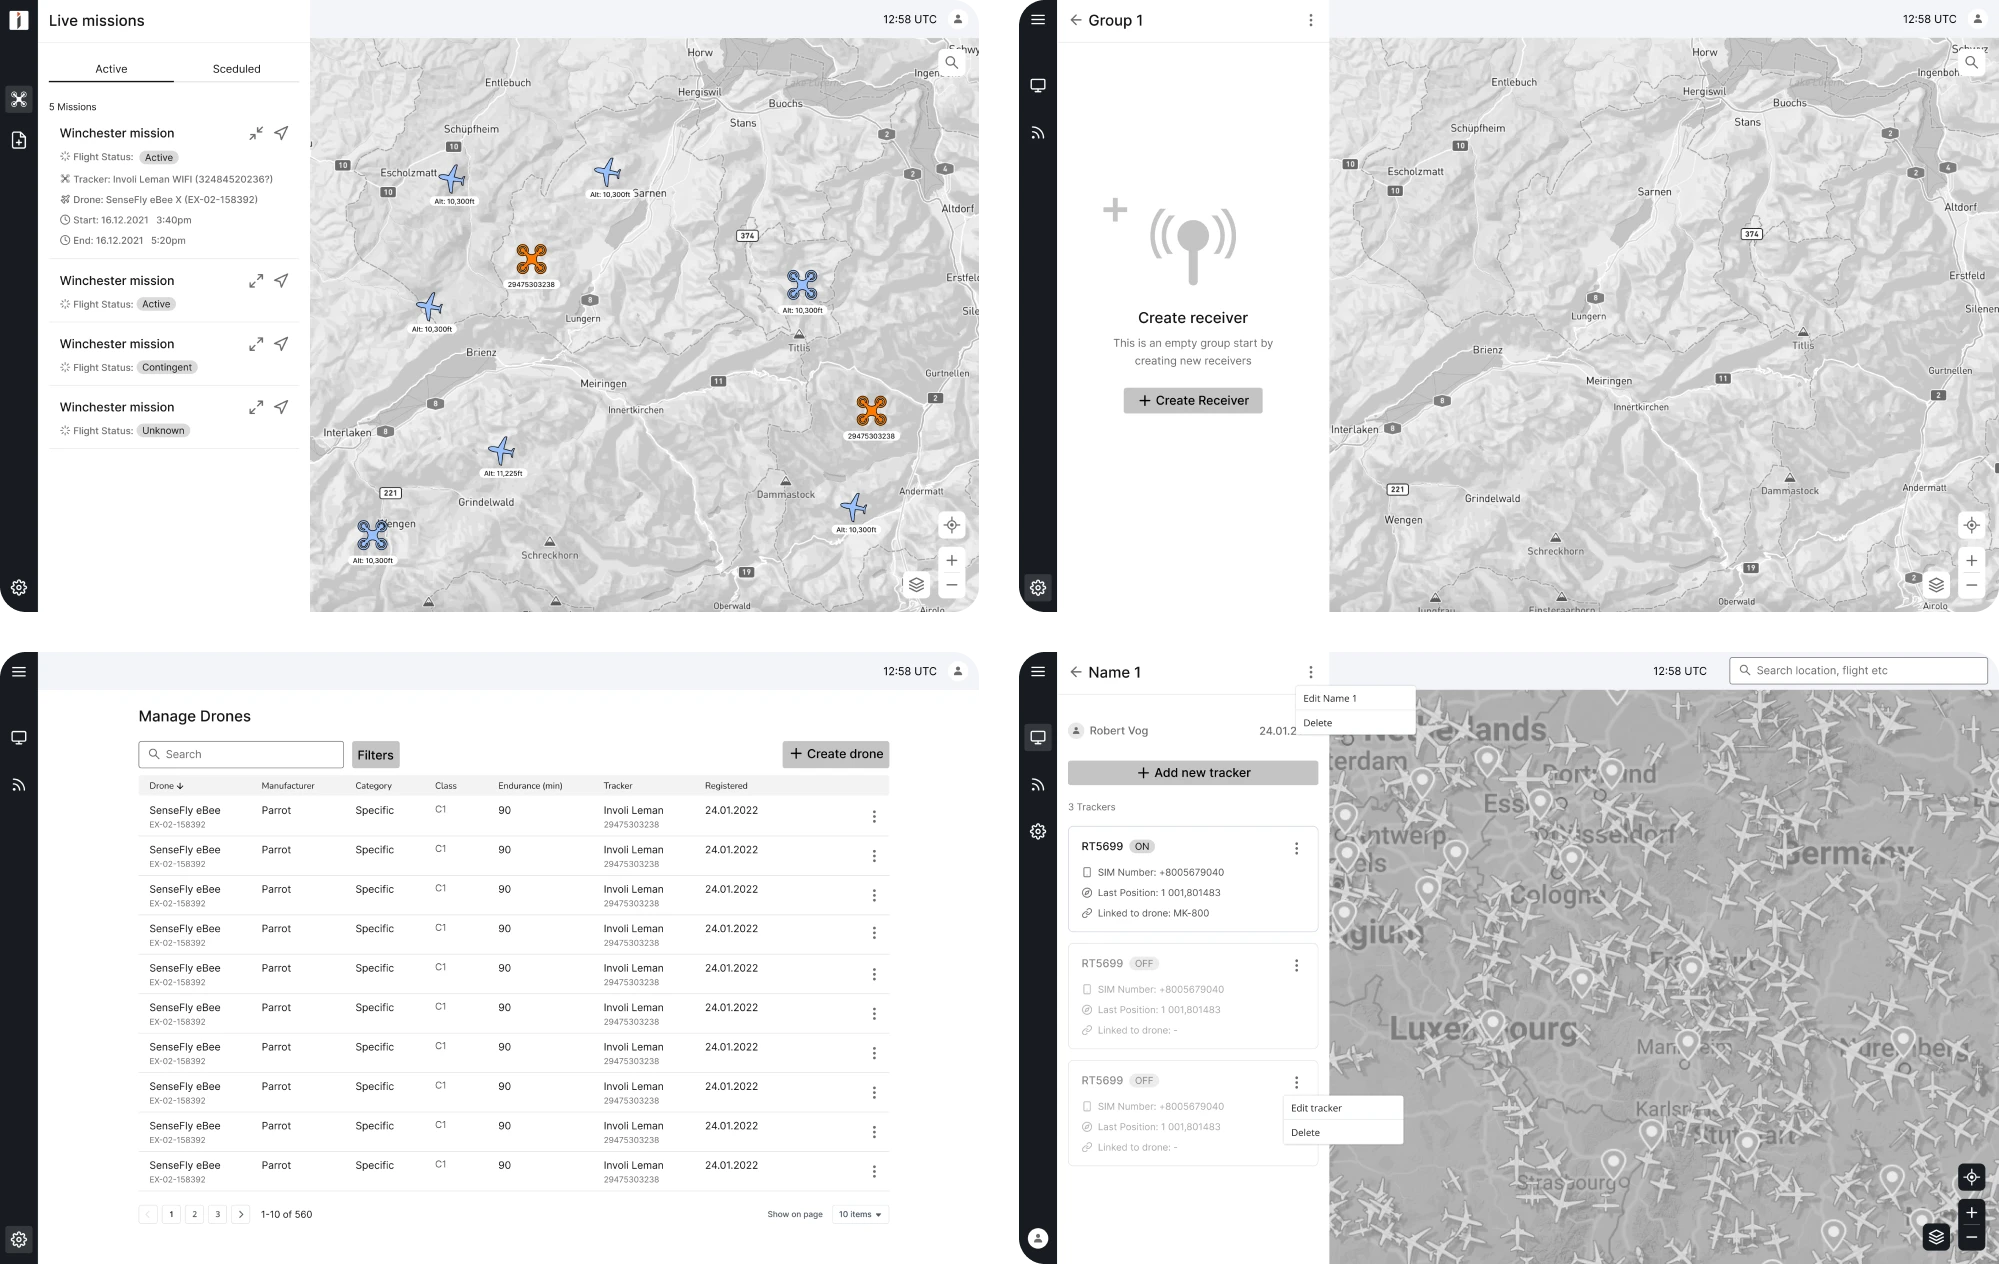Click locate me icon on dark map

[x=1971, y=1177]
